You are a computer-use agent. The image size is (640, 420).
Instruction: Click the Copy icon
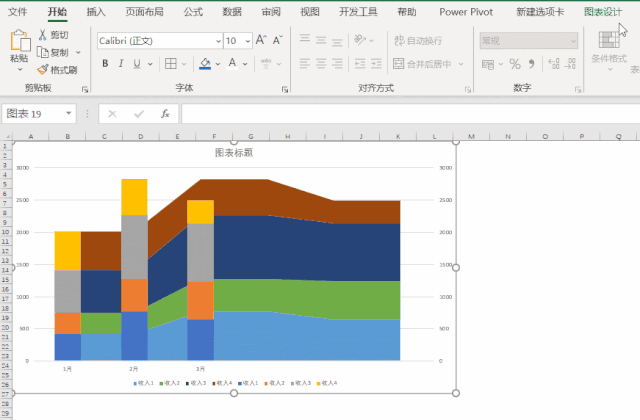43,52
